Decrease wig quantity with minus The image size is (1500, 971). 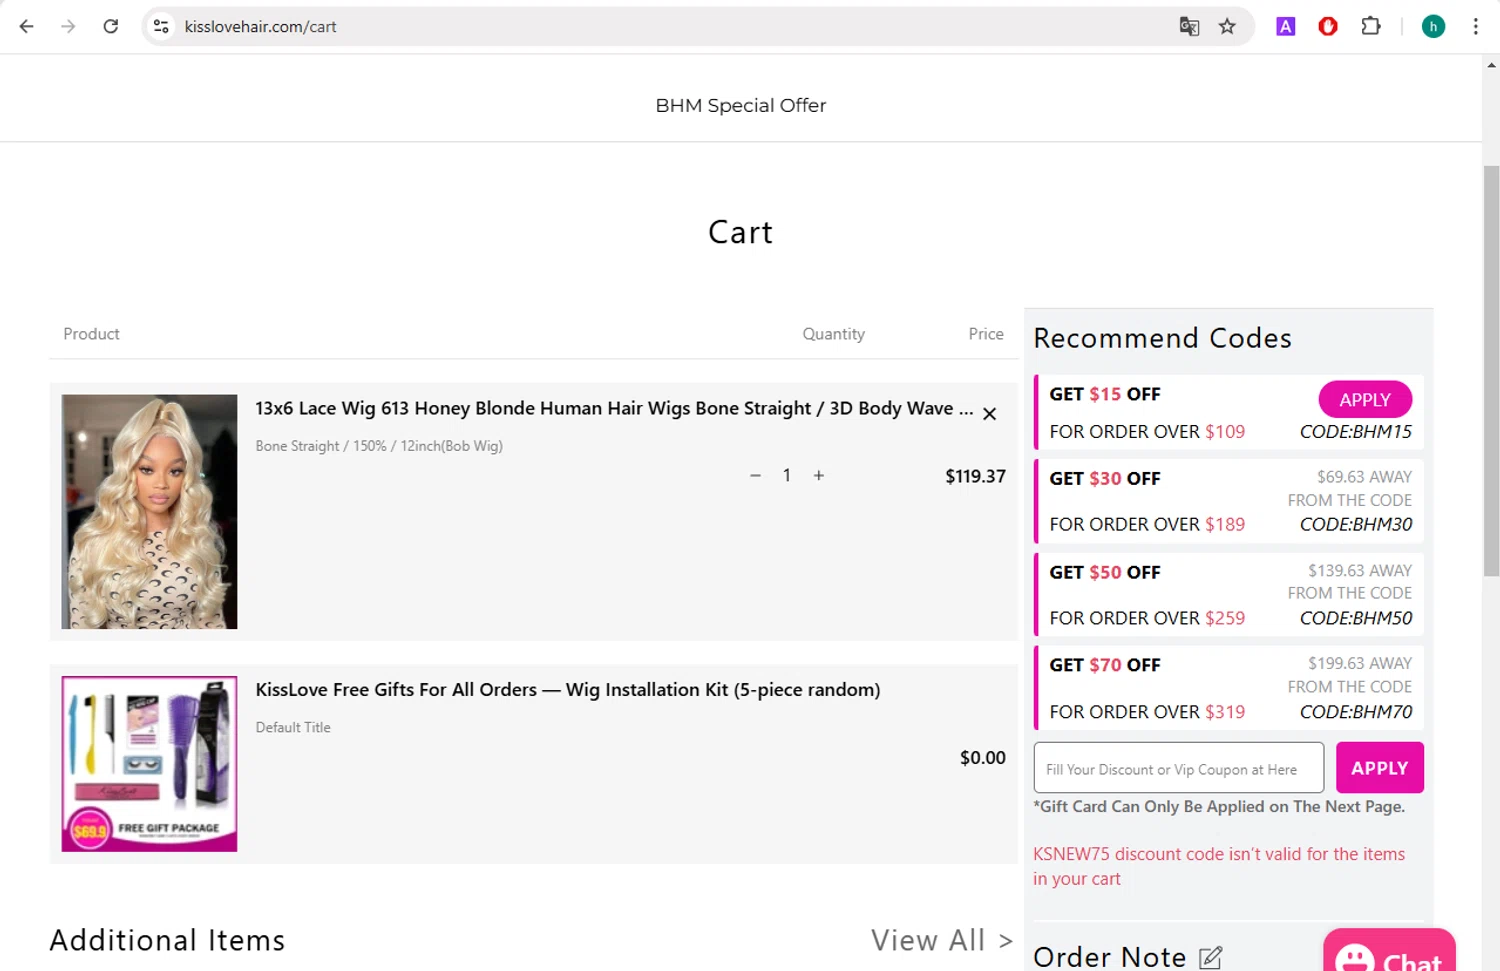(755, 476)
